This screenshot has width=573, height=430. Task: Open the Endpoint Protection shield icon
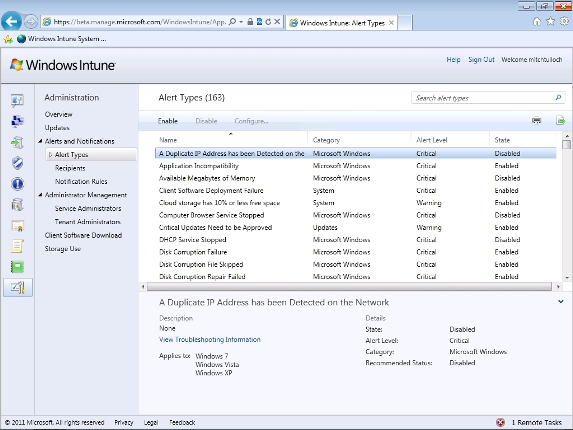click(x=17, y=163)
